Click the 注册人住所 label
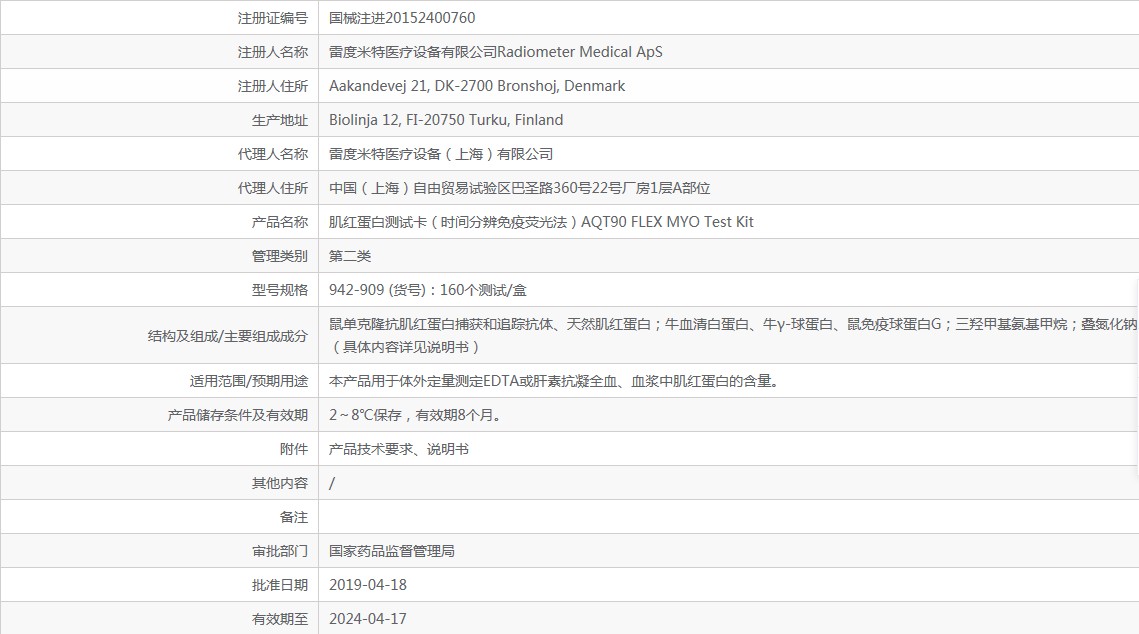This screenshot has height=634, width=1139. [x=272, y=86]
